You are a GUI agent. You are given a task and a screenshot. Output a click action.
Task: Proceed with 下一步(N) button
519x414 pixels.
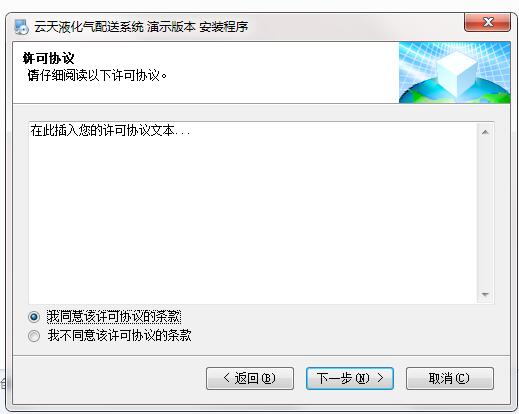(350, 378)
